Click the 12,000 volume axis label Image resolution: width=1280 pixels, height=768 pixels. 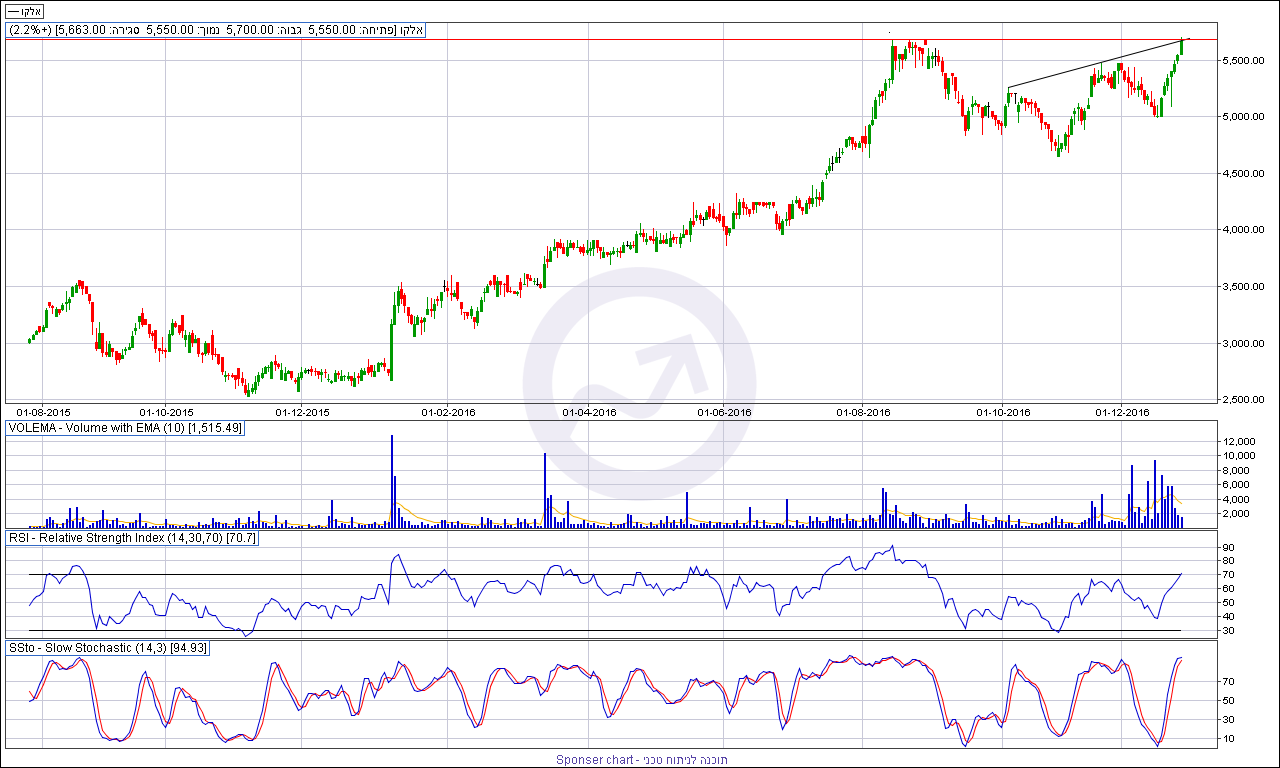click(1238, 442)
